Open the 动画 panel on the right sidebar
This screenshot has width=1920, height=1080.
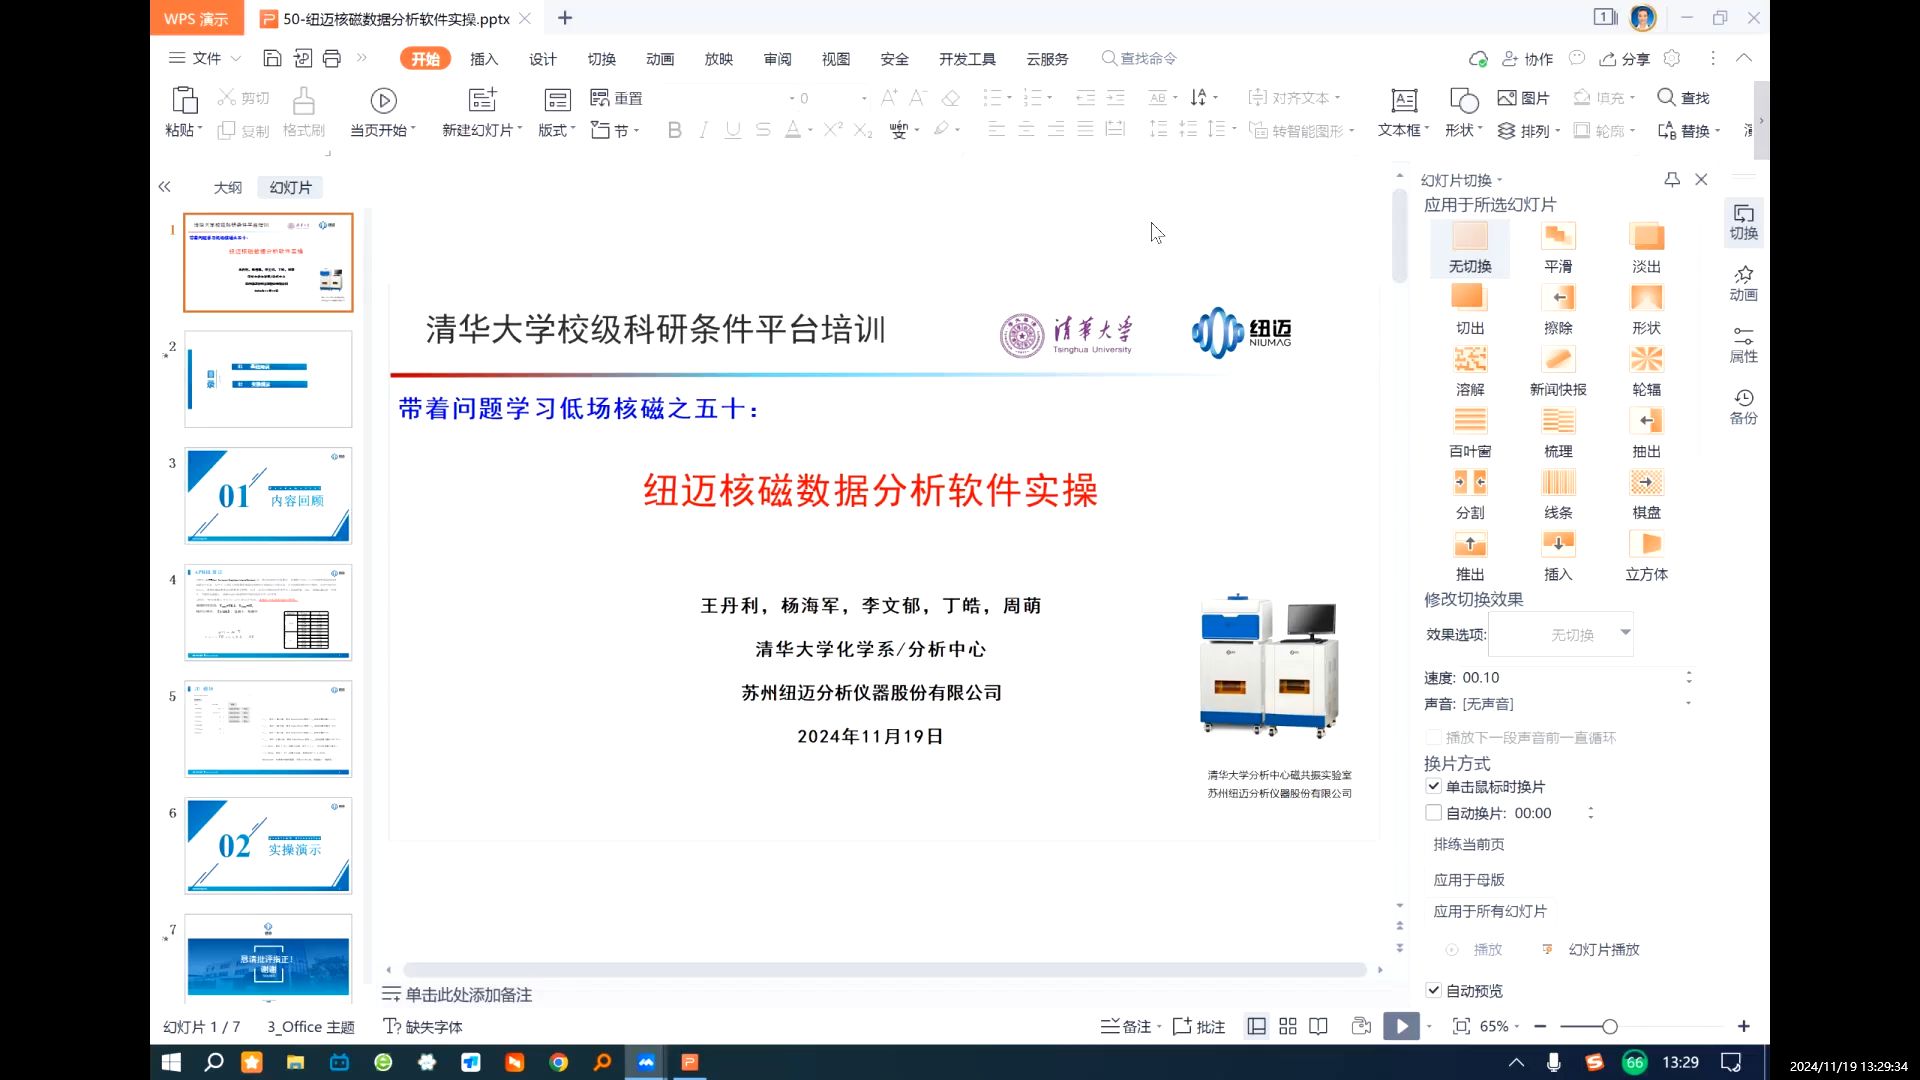pyautogui.click(x=1742, y=283)
